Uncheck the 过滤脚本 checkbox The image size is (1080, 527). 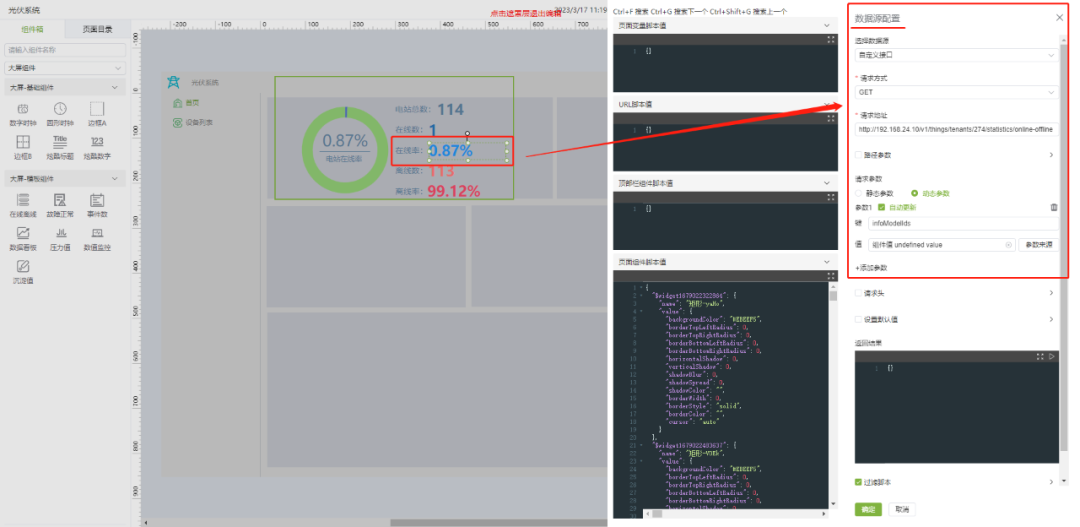pos(858,482)
